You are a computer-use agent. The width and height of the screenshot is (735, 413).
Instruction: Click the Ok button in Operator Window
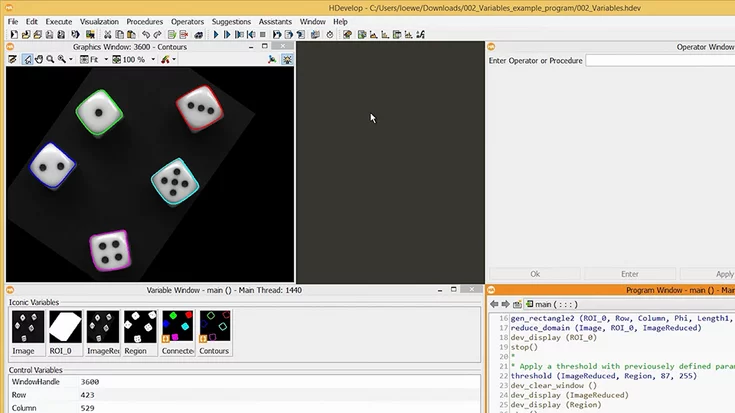535,273
